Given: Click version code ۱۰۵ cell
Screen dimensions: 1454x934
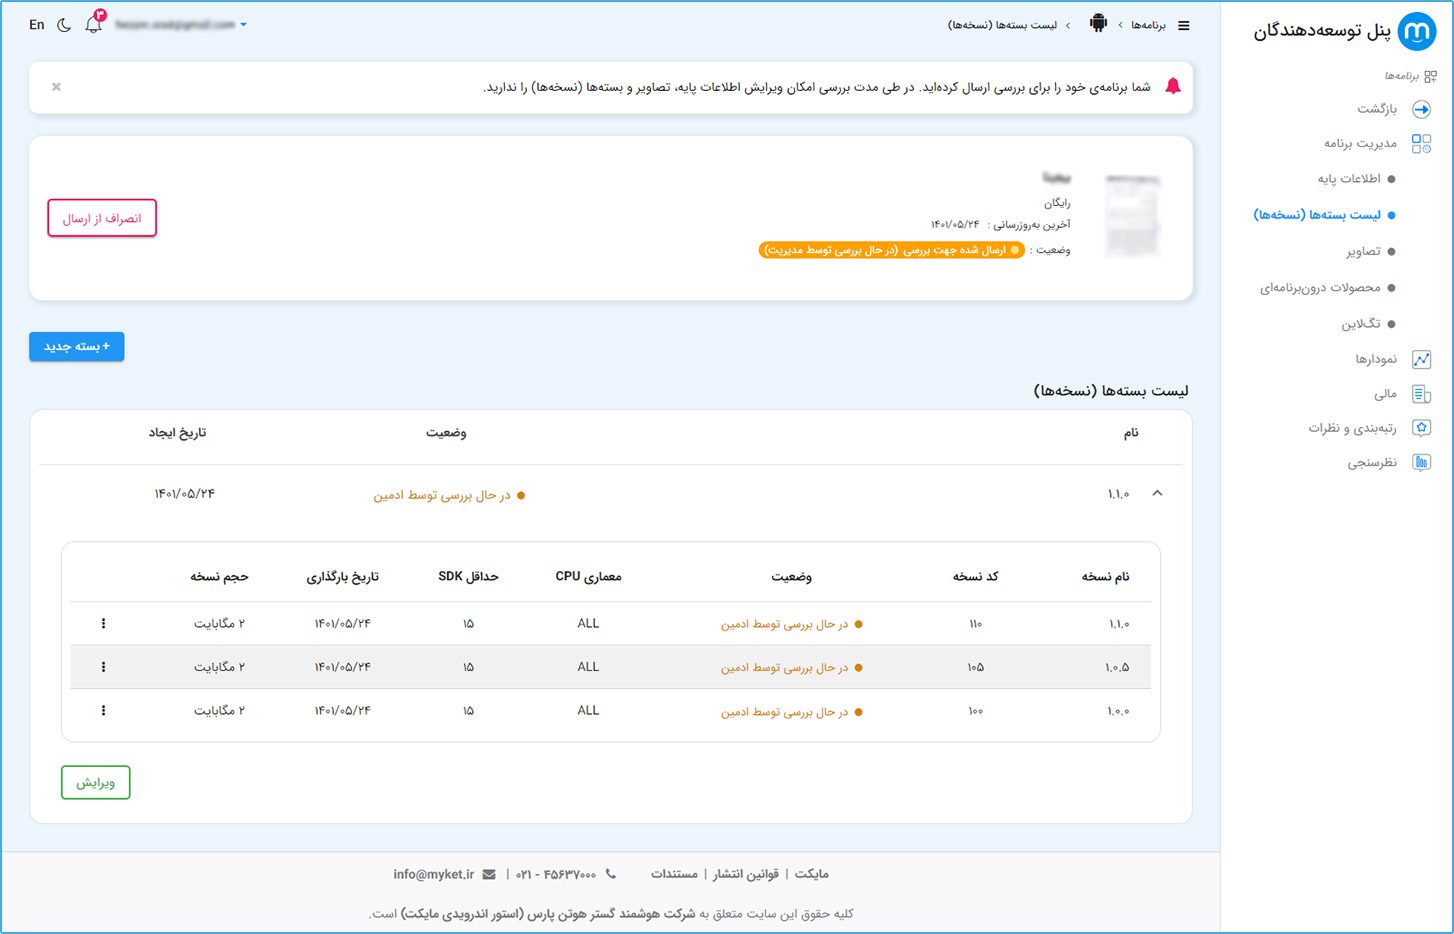Looking at the screenshot, I should click(975, 667).
